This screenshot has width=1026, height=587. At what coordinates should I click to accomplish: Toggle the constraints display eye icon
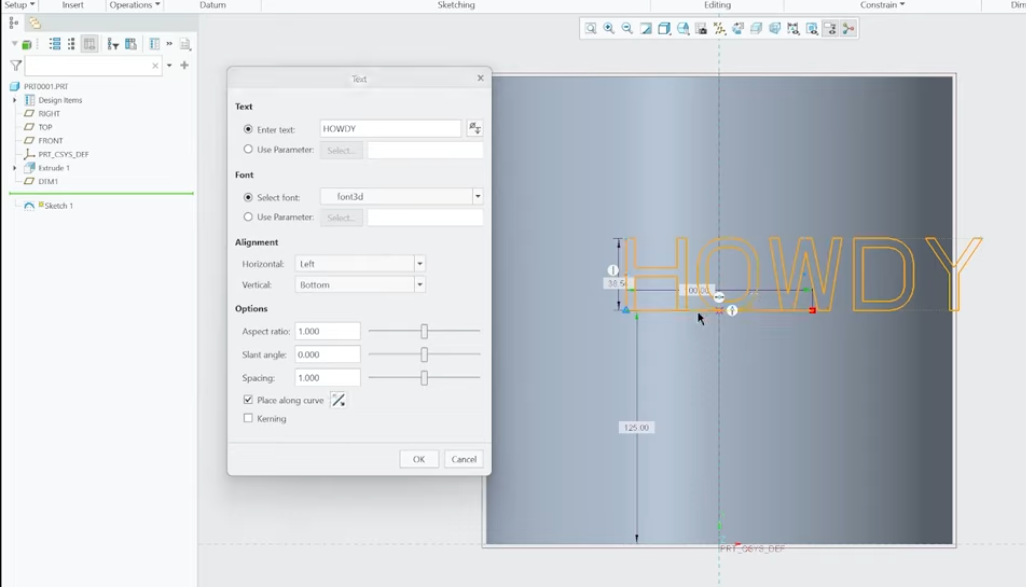[x=811, y=28]
